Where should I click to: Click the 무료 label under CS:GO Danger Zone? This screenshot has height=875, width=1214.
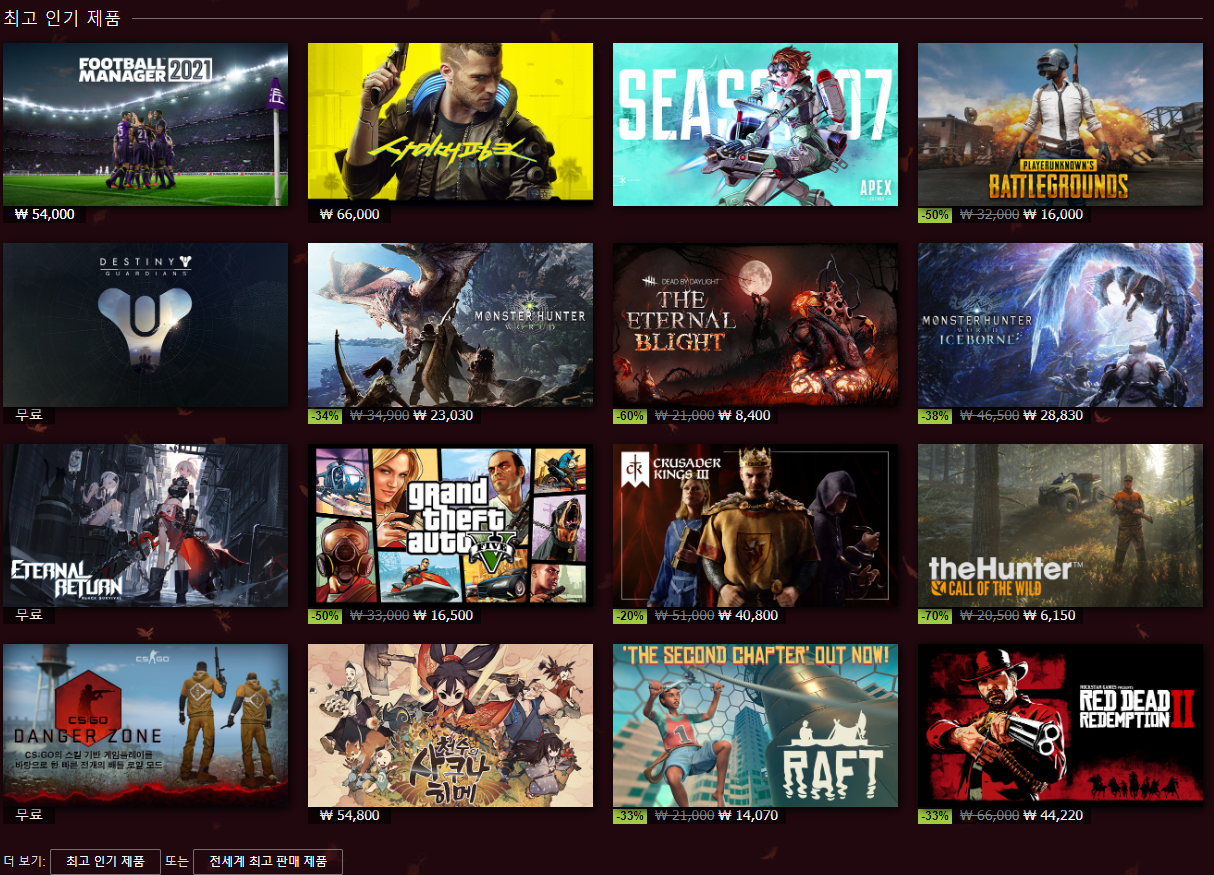point(29,815)
